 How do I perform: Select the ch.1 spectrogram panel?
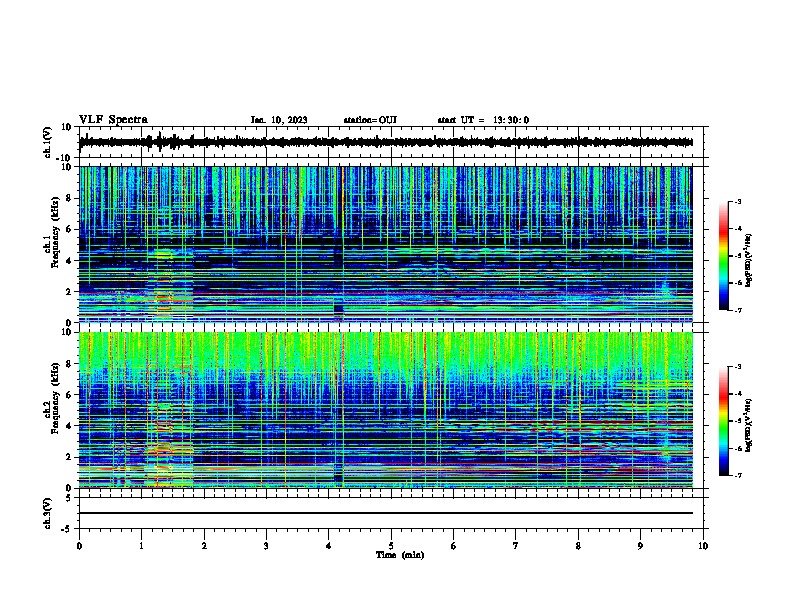pos(386,244)
